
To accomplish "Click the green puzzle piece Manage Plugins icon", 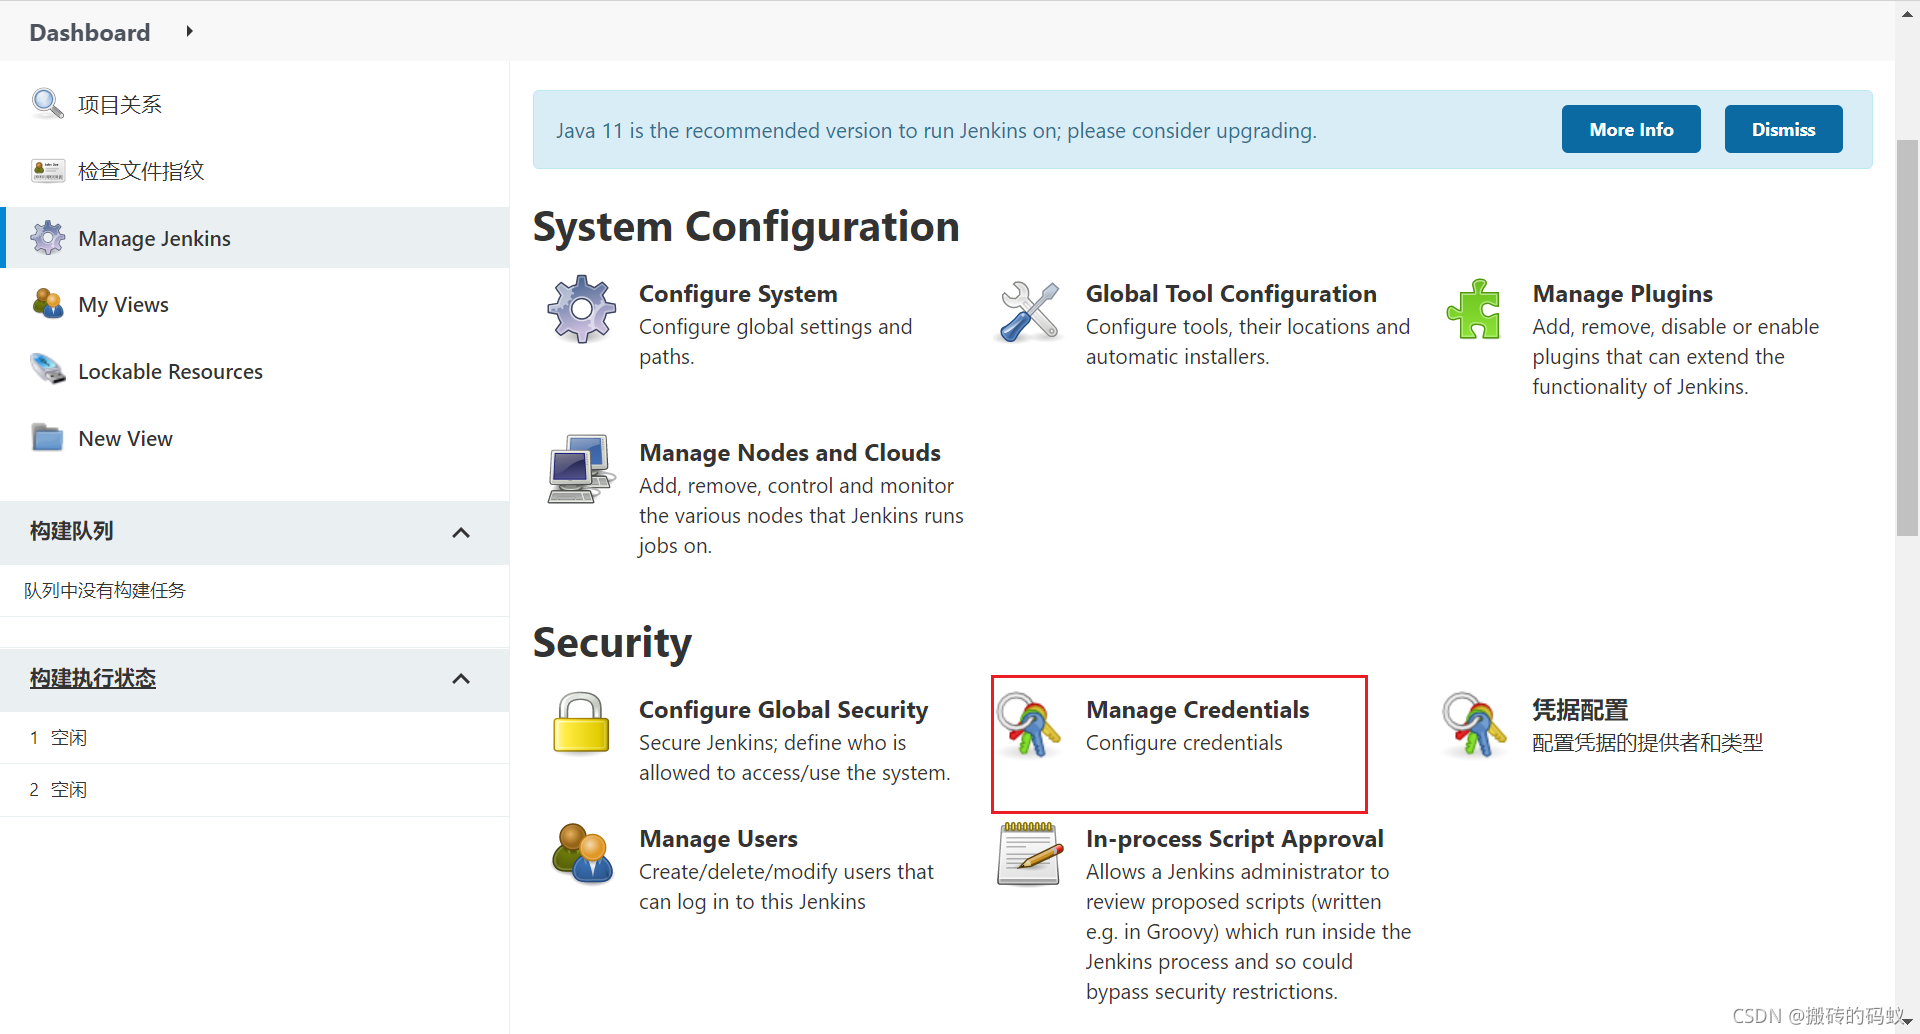I will [1474, 309].
